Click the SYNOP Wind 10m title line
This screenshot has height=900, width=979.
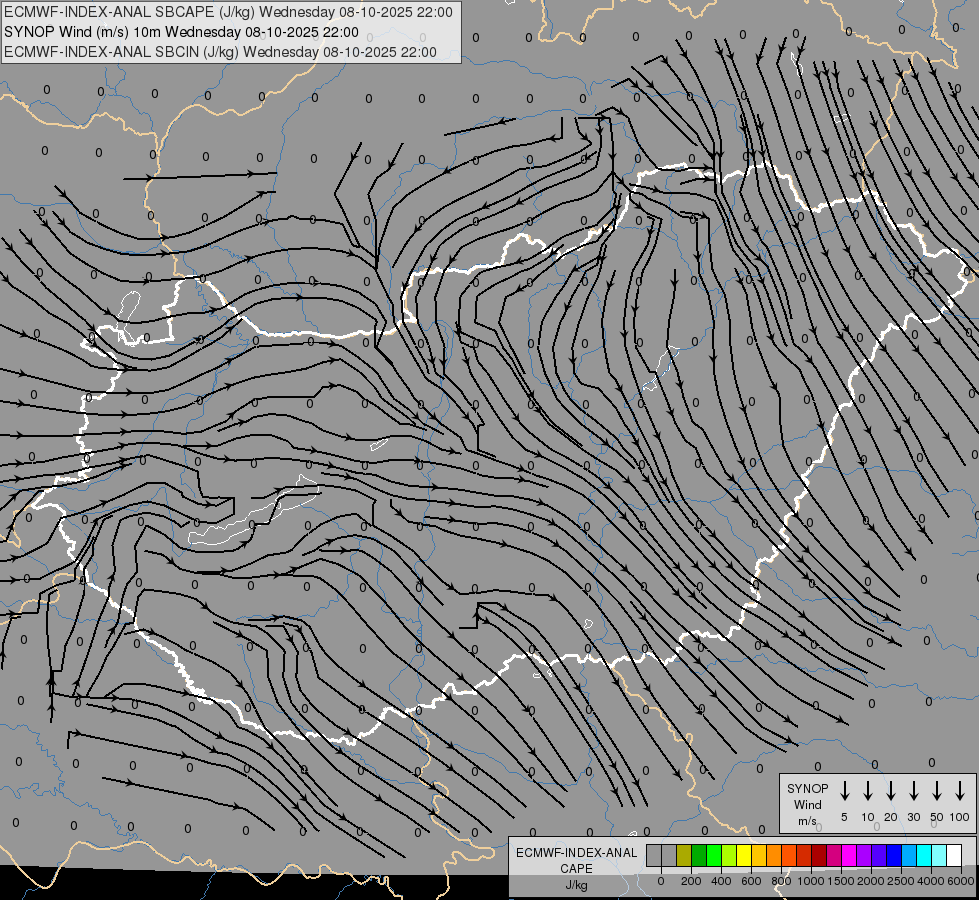[181, 32]
